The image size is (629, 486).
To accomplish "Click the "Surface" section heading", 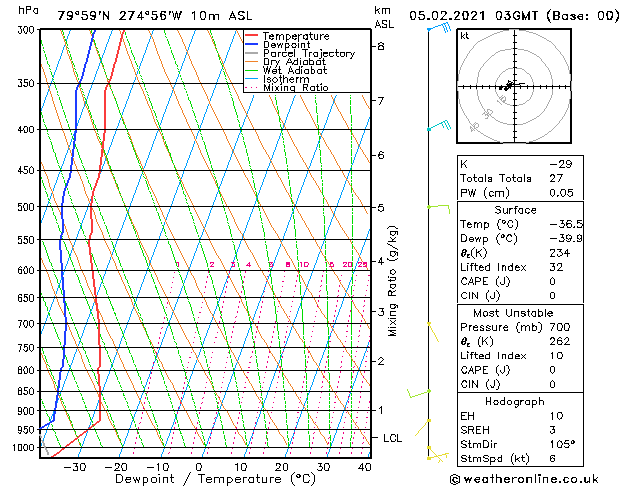I will [515, 210].
